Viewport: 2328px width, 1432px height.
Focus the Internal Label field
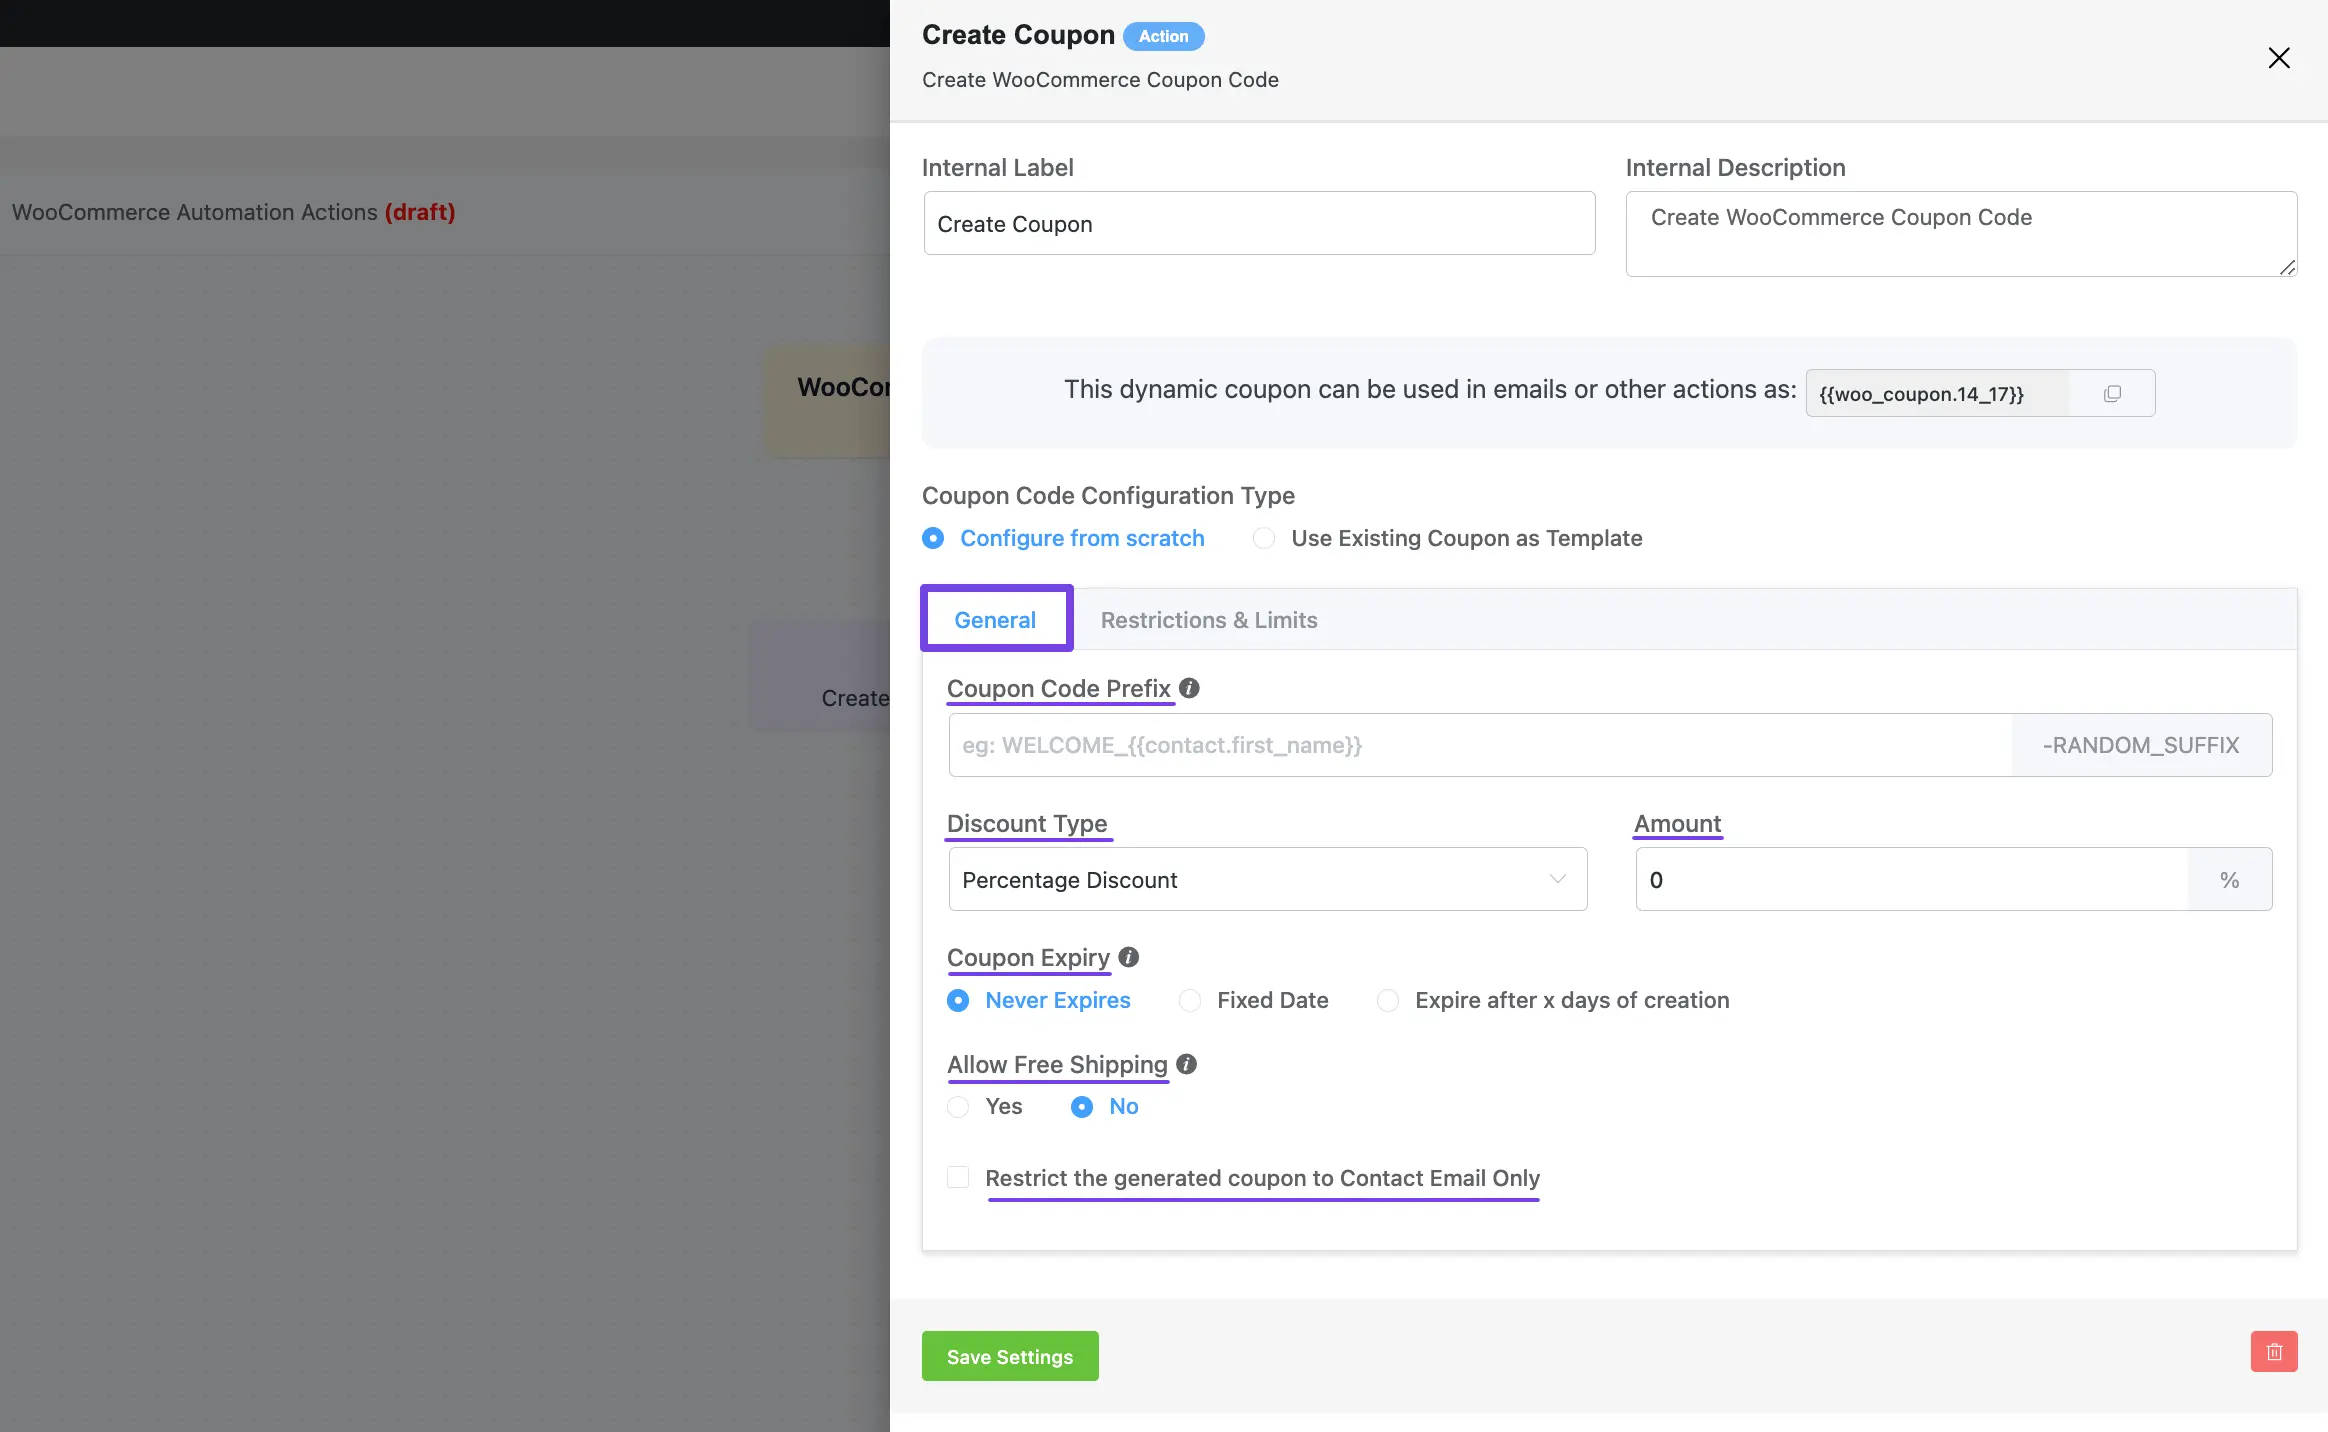[x=1259, y=223]
